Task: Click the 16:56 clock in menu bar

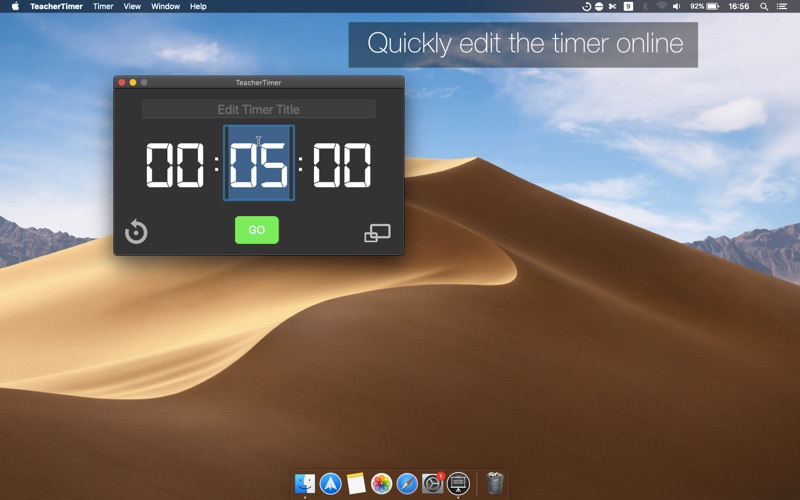Action: pyautogui.click(x=739, y=7)
